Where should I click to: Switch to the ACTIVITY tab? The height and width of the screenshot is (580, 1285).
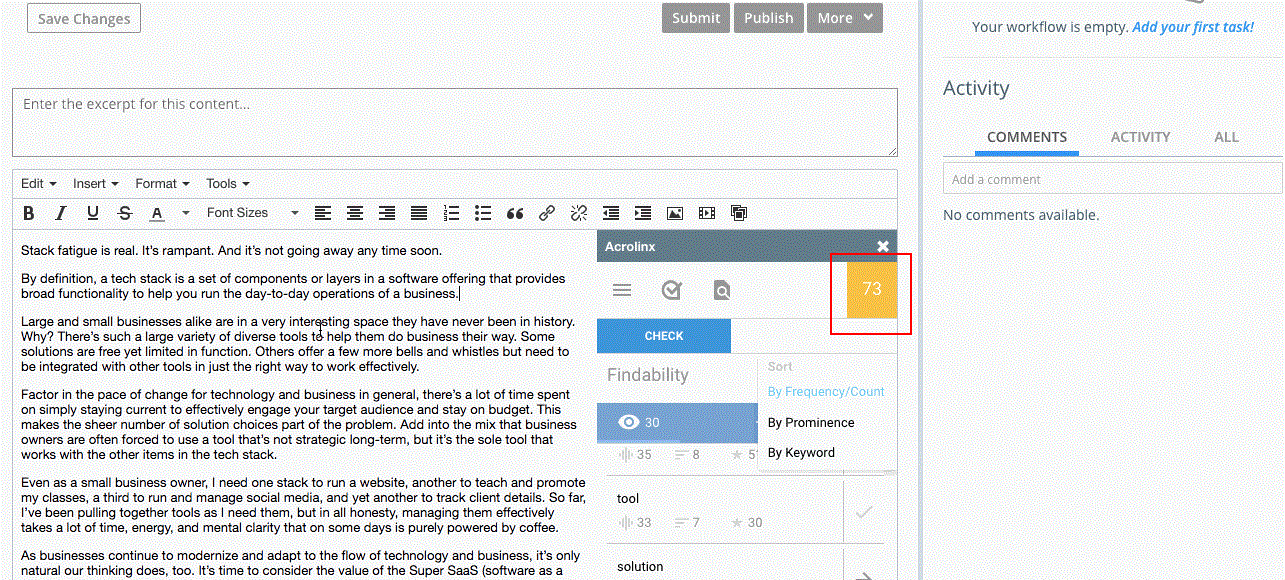pyautogui.click(x=1140, y=137)
